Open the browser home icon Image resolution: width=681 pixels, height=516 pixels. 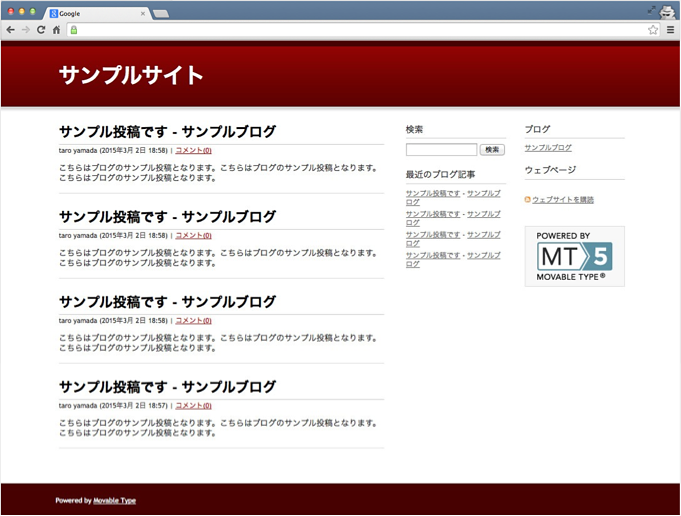(56, 30)
